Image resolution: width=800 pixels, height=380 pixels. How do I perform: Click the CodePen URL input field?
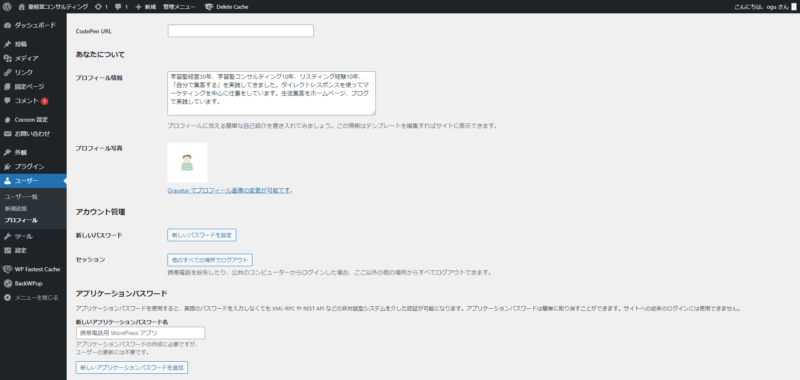240,31
